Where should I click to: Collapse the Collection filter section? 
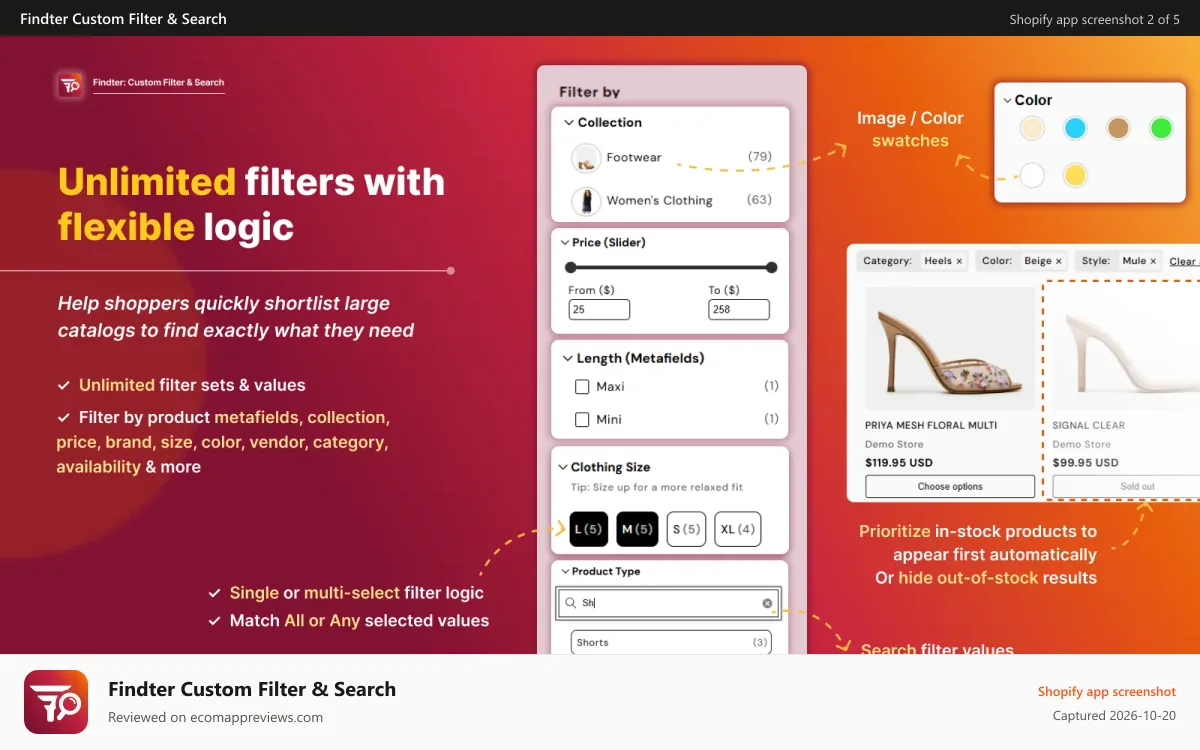(x=569, y=123)
